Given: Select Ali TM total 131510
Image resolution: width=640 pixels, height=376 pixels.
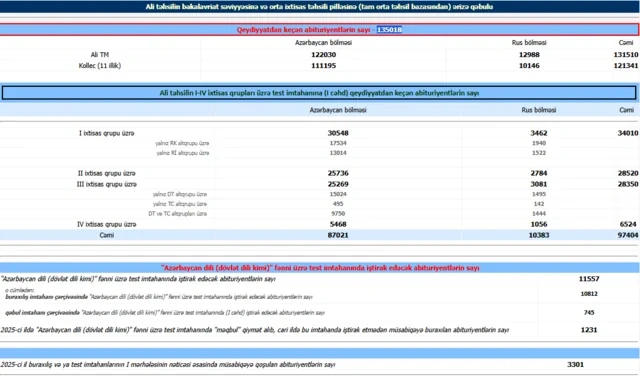Looking at the screenshot, I should 626,54.
